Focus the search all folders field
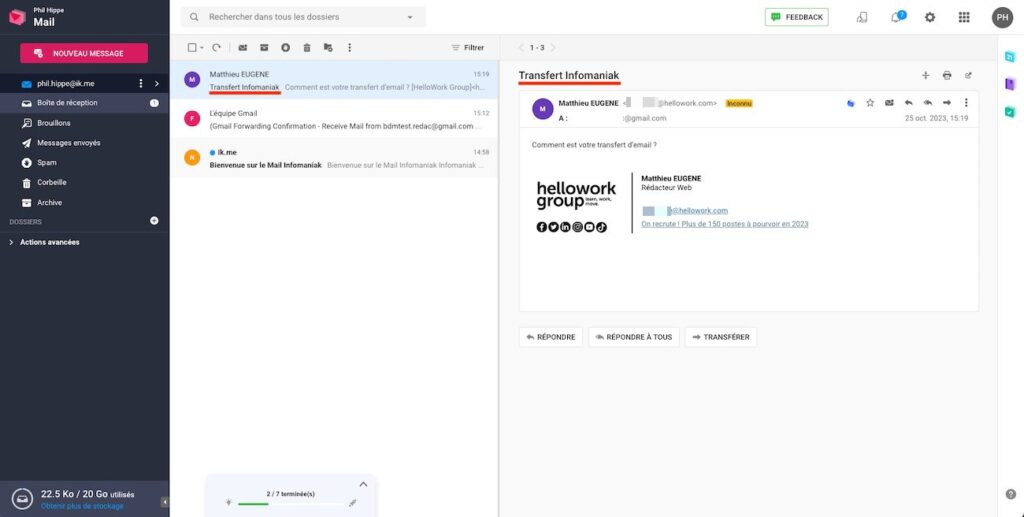 303,17
